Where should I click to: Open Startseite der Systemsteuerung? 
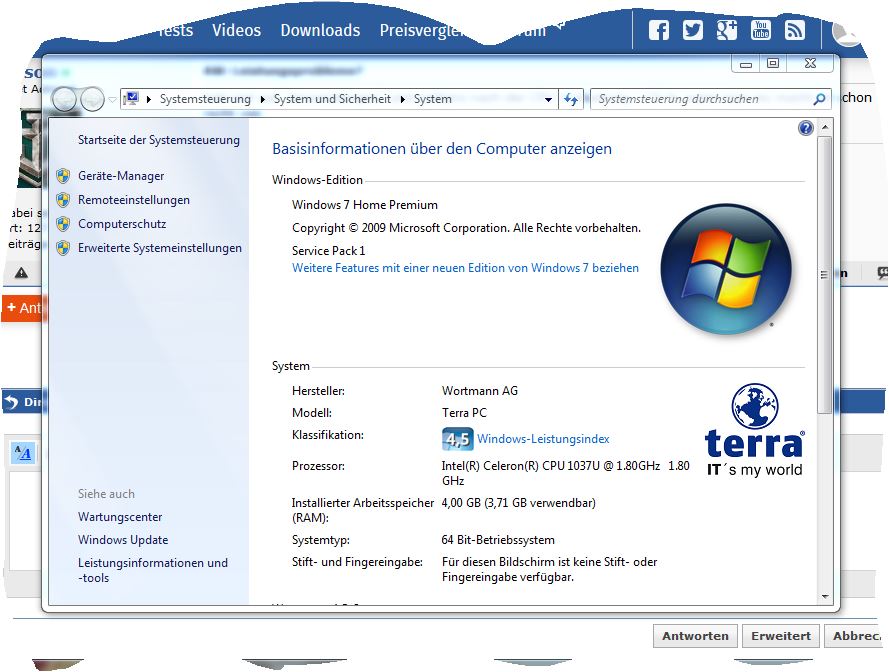click(x=159, y=140)
